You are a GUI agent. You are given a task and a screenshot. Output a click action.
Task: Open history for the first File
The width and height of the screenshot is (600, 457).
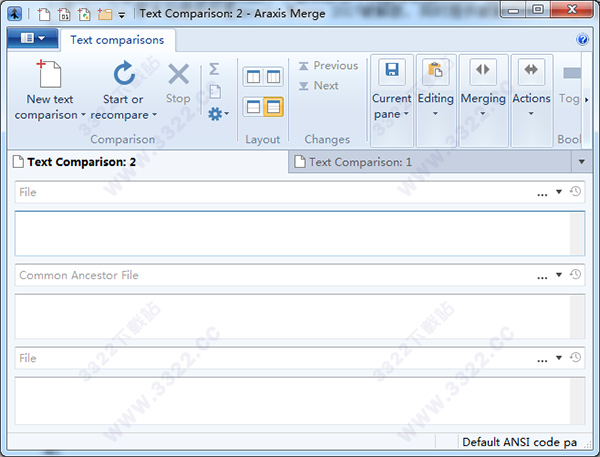[x=576, y=191]
